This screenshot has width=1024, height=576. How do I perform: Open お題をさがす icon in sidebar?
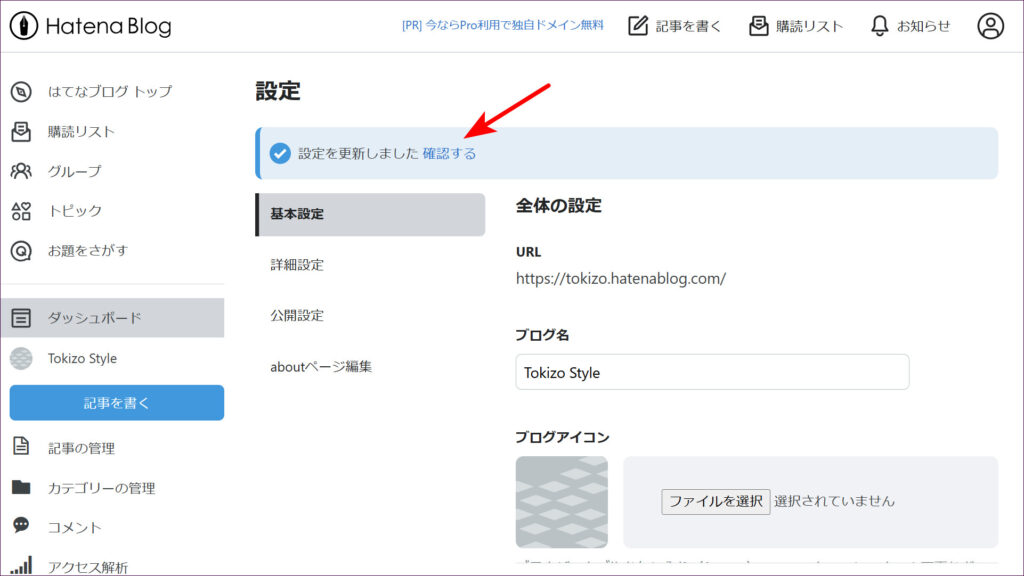click(21, 251)
